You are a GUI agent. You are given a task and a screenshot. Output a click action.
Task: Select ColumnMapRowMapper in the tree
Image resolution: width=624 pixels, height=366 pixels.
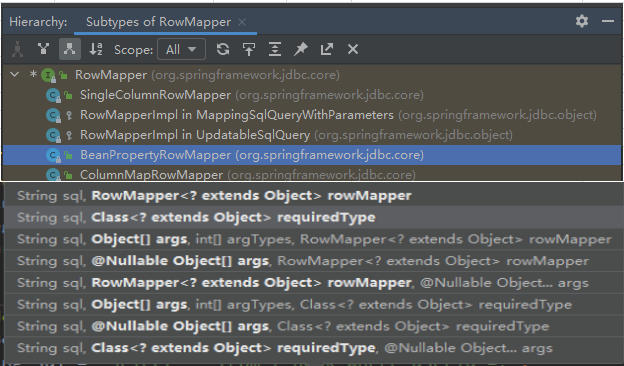coord(312,173)
